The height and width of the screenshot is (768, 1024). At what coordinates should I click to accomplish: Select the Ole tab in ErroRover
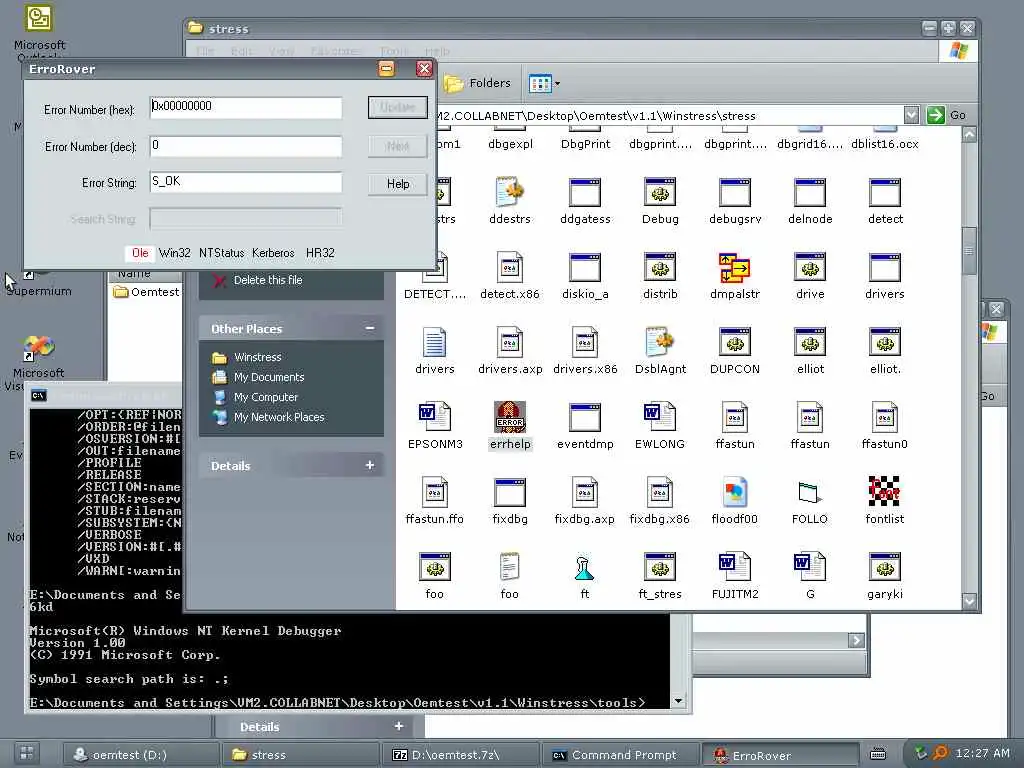[x=140, y=253]
